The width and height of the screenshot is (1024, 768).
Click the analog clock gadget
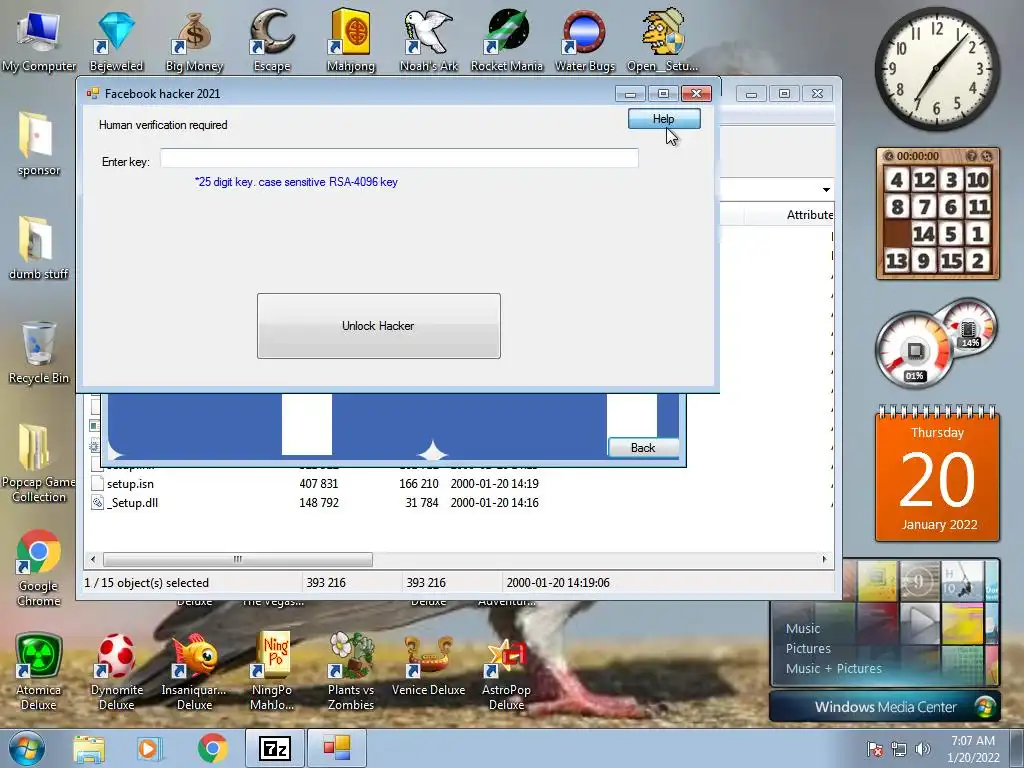(937, 69)
